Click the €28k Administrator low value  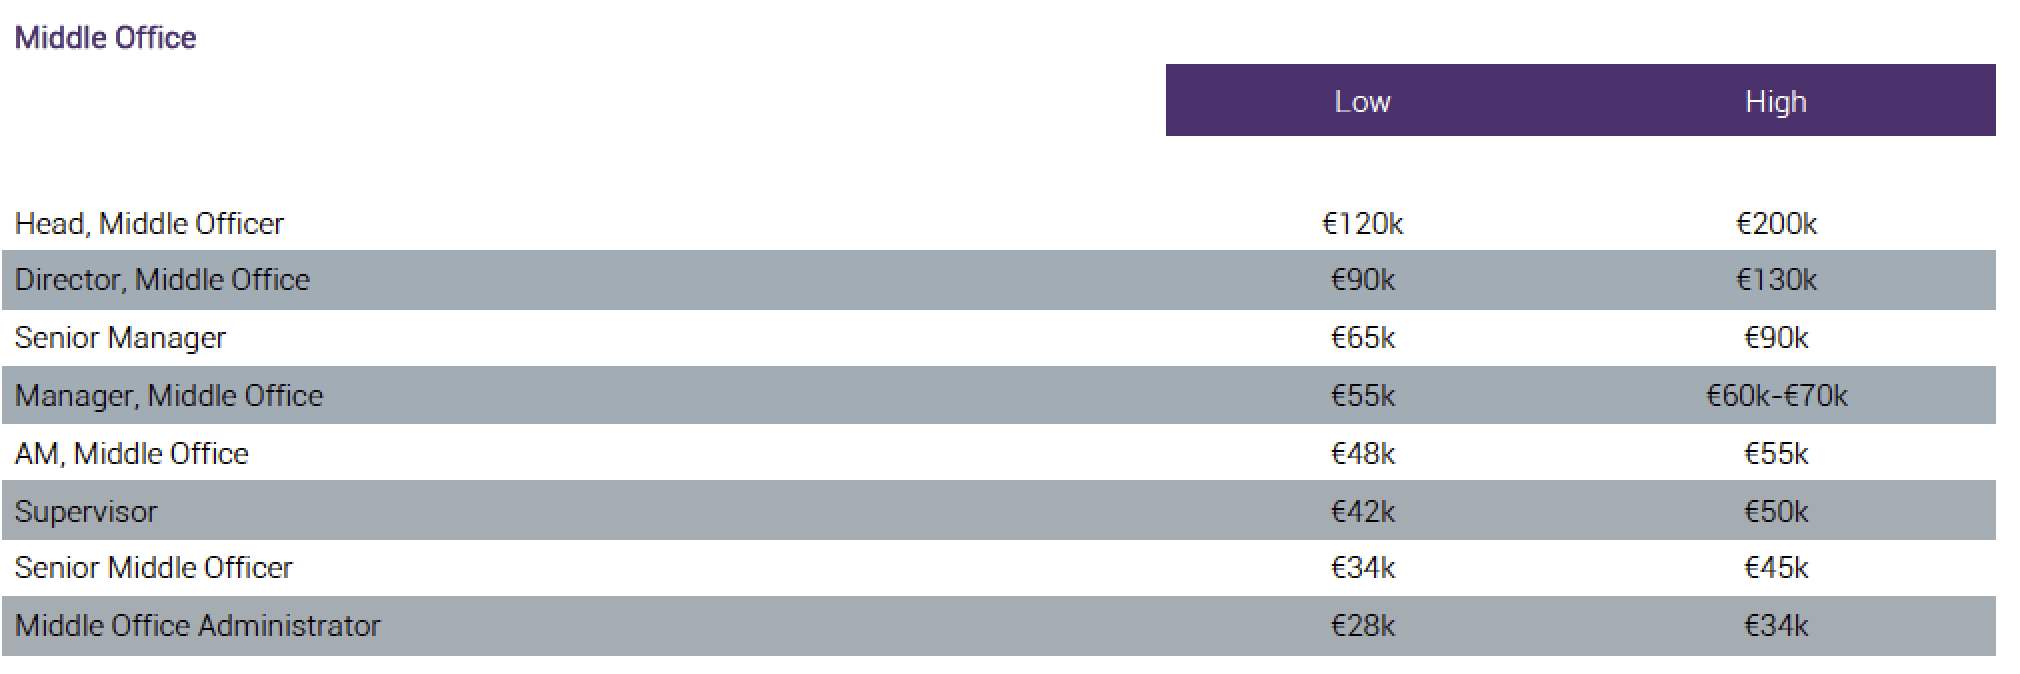[x=1362, y=626]
